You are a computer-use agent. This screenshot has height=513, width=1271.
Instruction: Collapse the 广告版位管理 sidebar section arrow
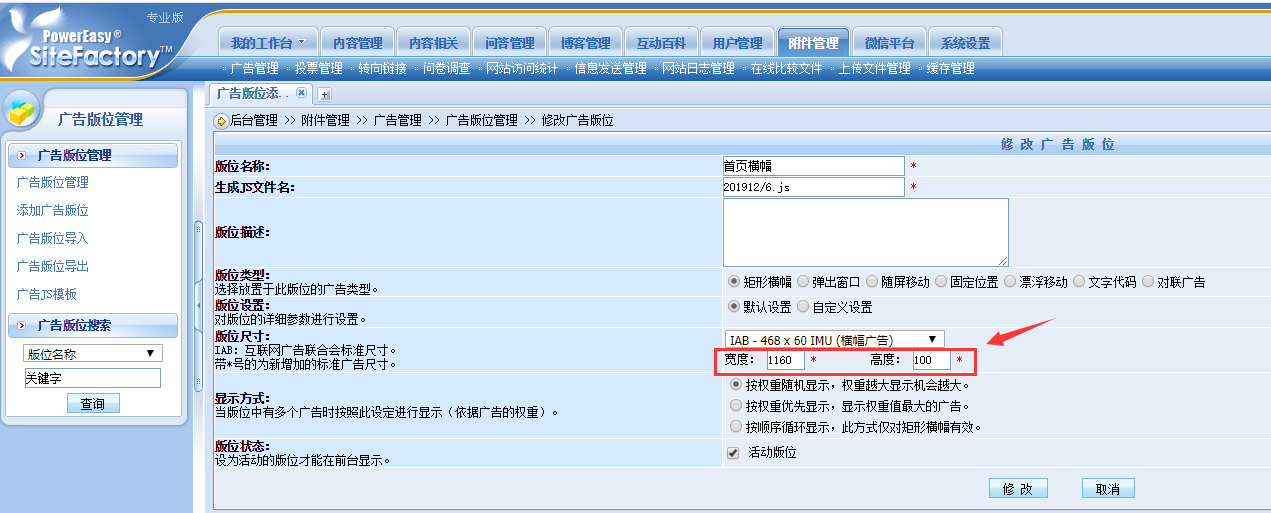[x=22, y=156]
